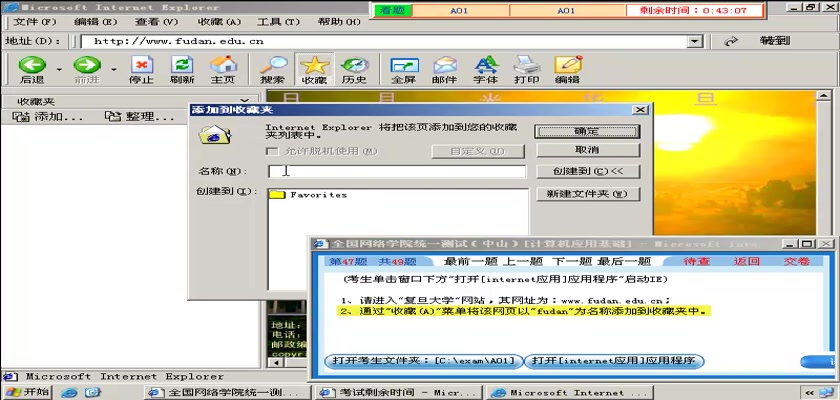The height and width of the screenshot is (400, 840).
Task: Click horizontal scrollbar left arrow in page
Action: [275, 363]
